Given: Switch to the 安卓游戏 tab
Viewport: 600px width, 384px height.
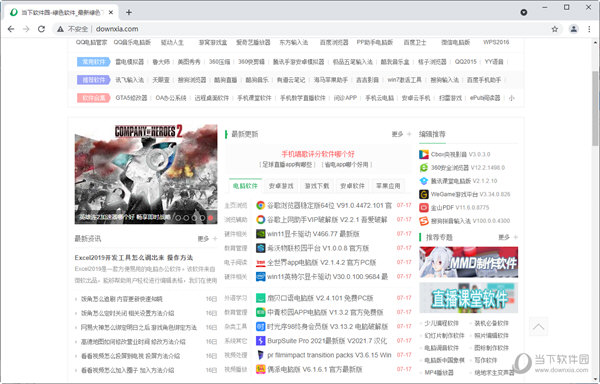Looking at the screenshot, I should coord(281,186).
